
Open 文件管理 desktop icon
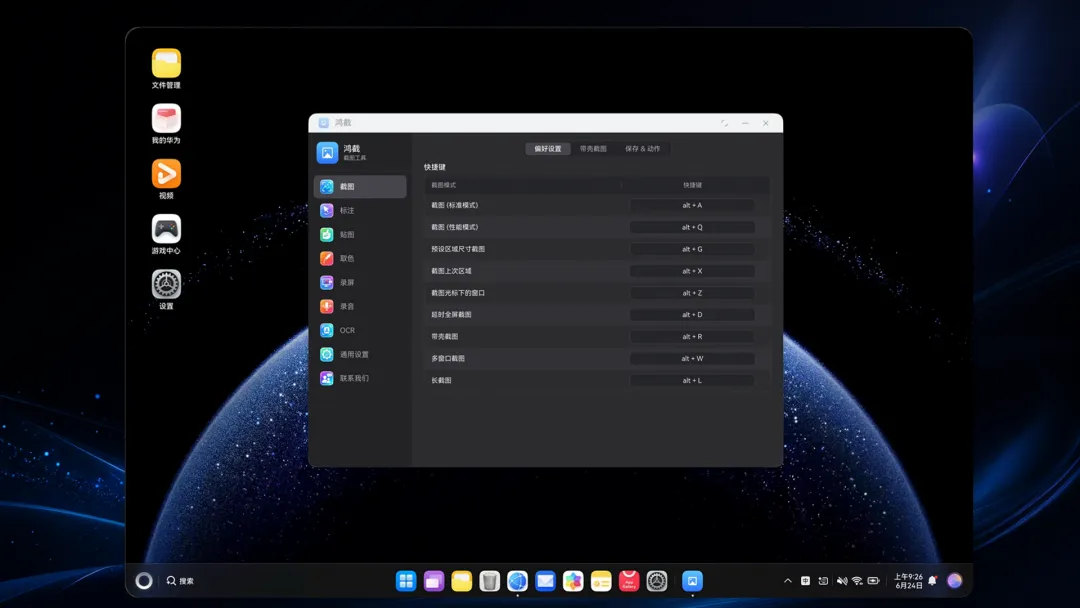tap(166, 68)
